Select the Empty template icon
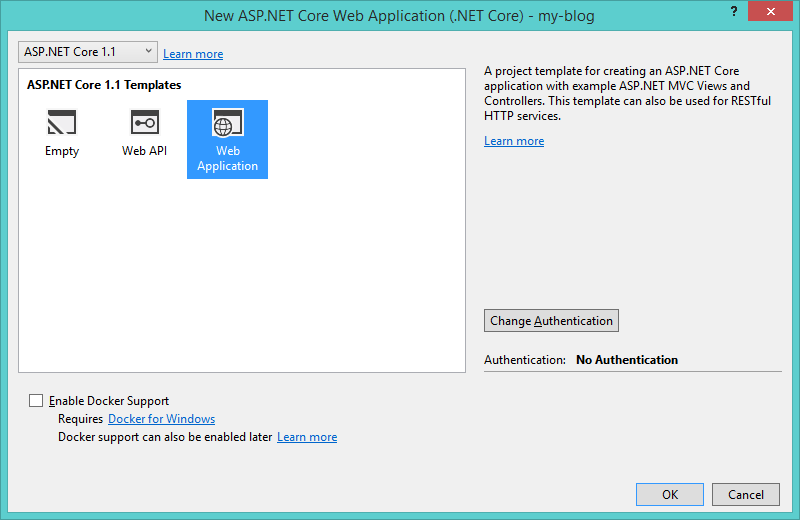The height and width of the screenshot is (520, 800). (62, 122)
